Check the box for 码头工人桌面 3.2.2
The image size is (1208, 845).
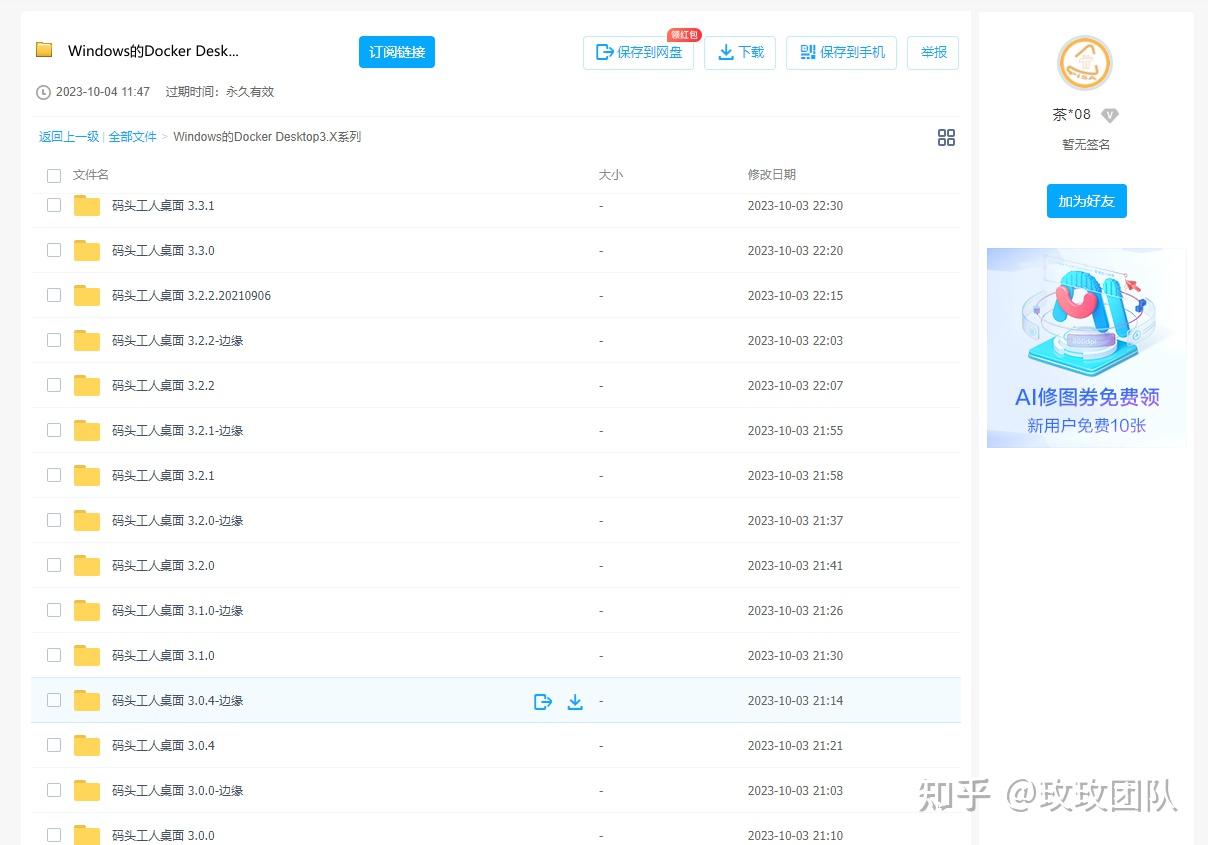click(54, 385)
